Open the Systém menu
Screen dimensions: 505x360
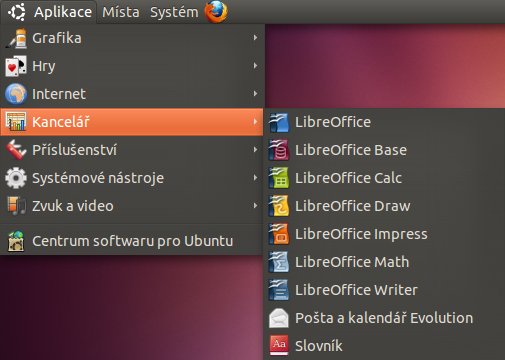point(174,12)
